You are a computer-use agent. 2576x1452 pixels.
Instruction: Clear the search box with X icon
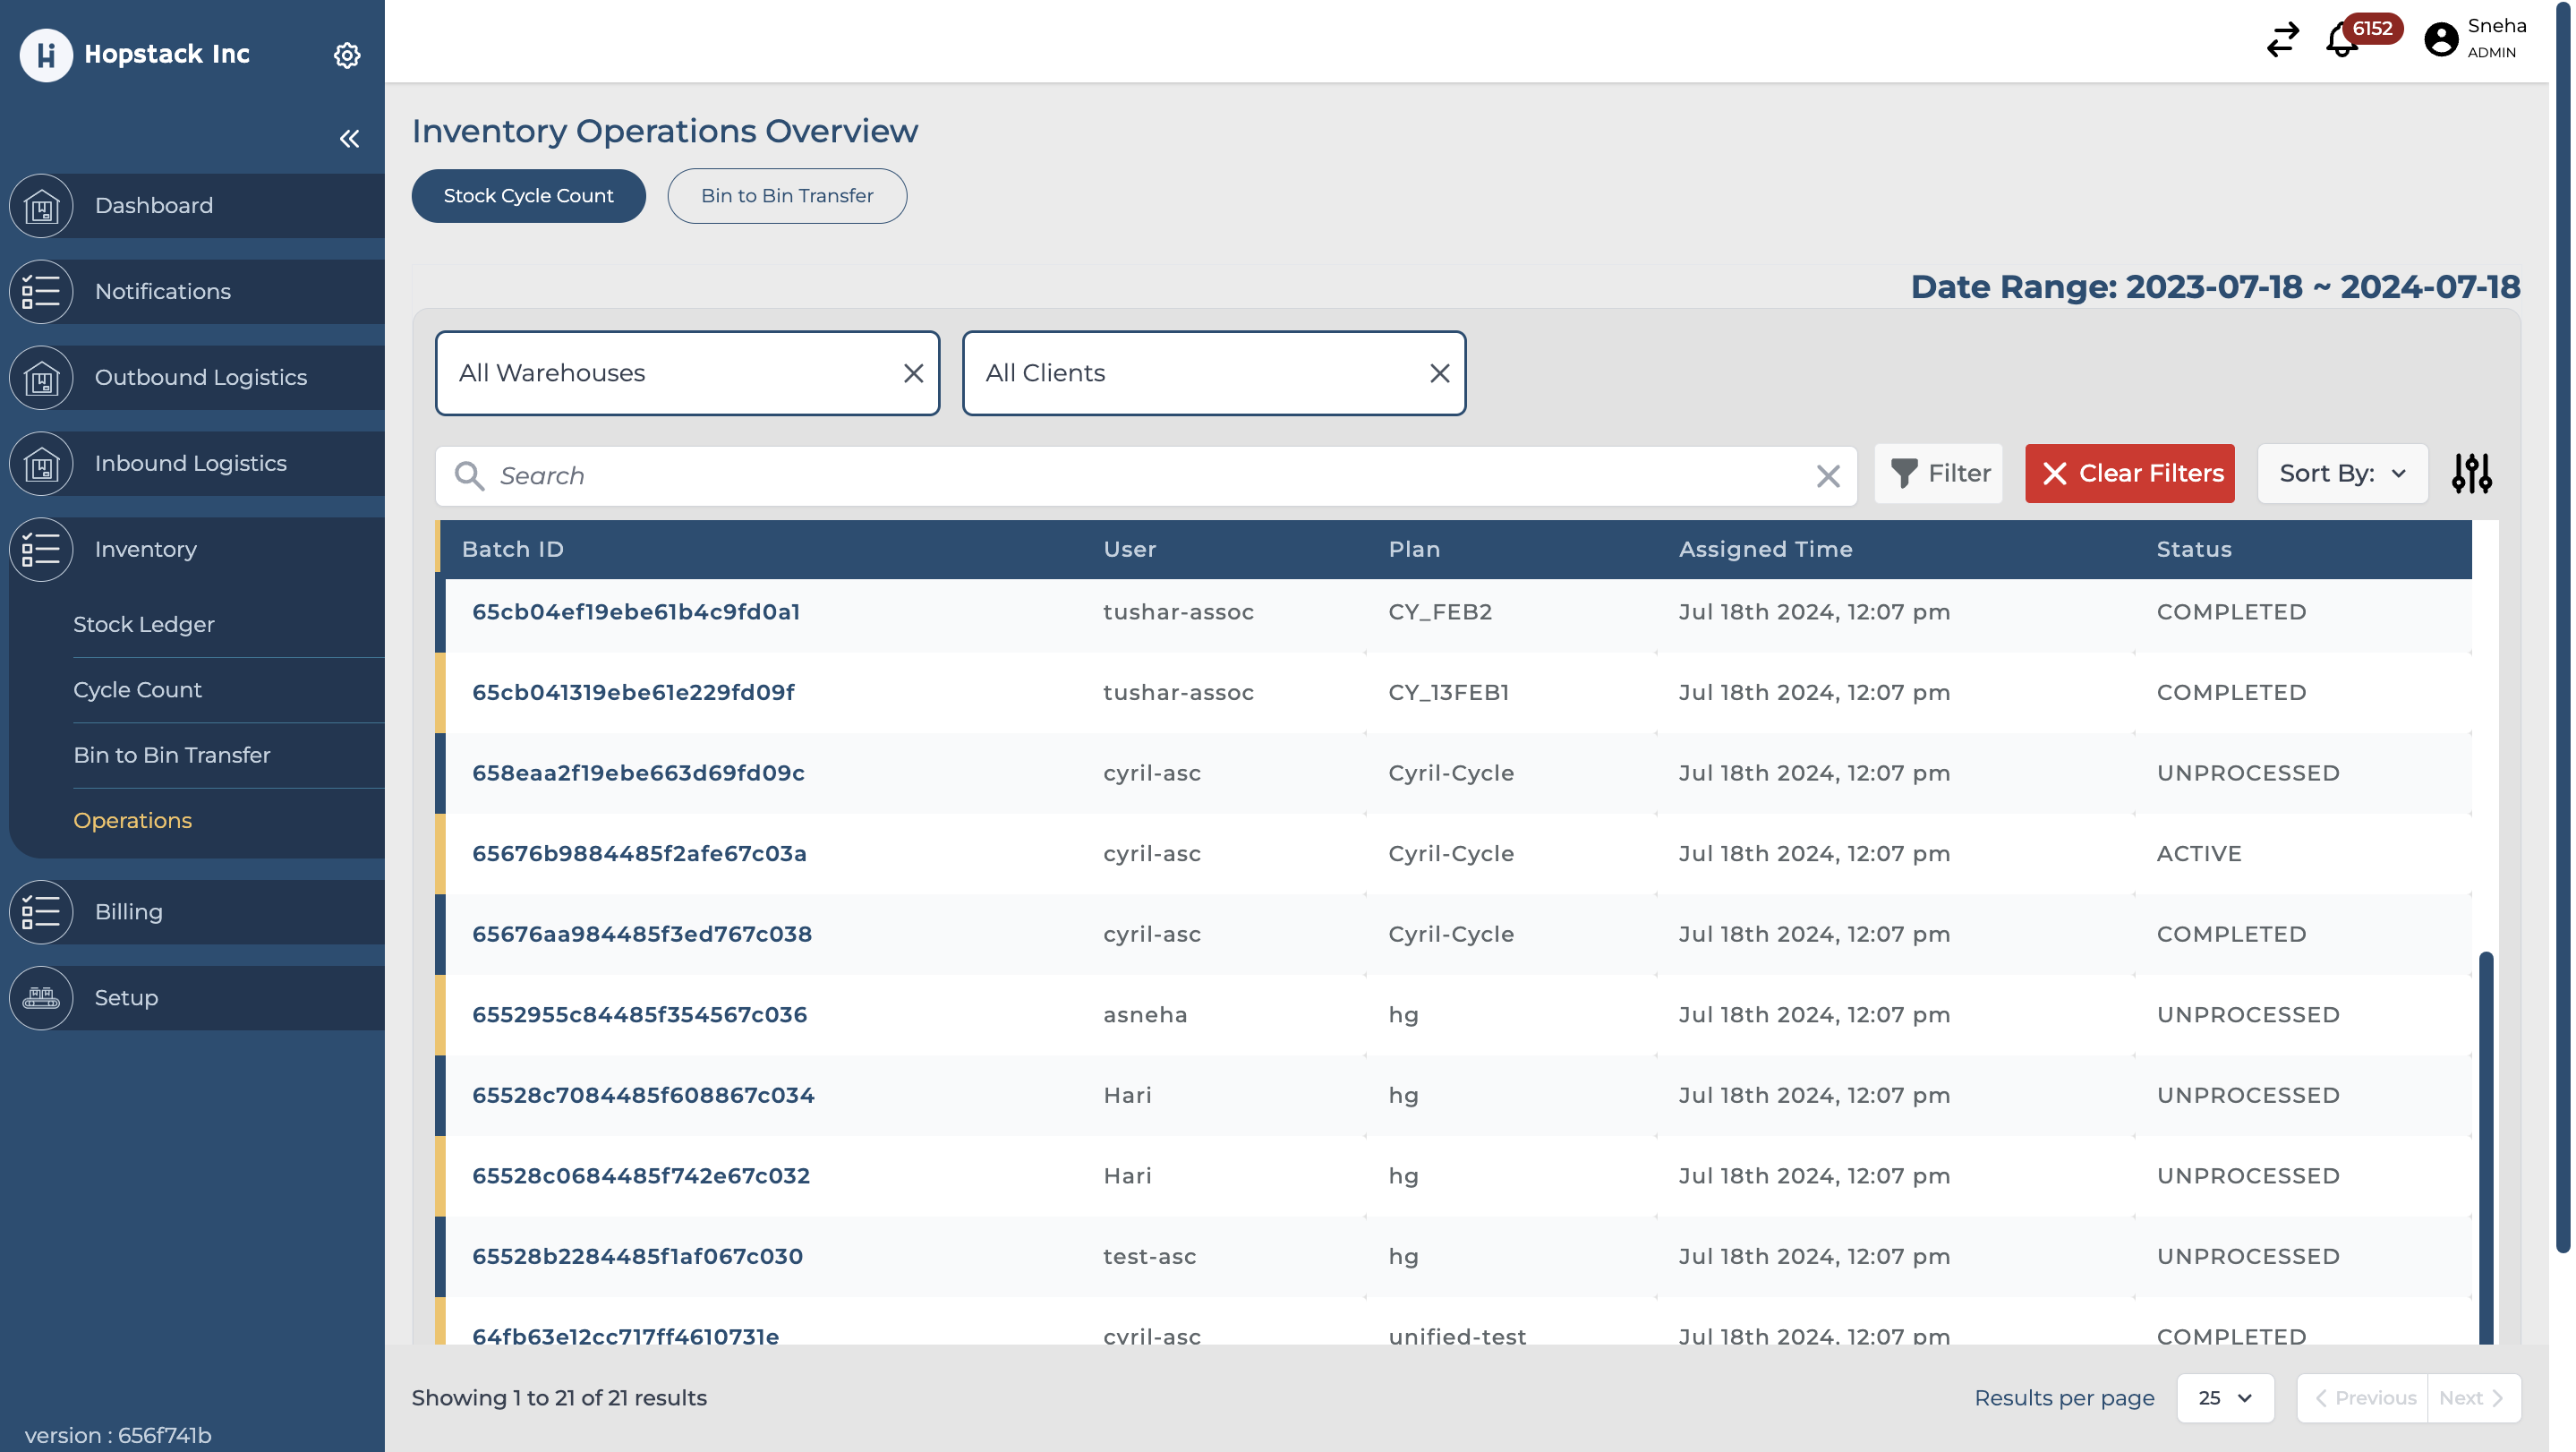tap(1827, 476)
